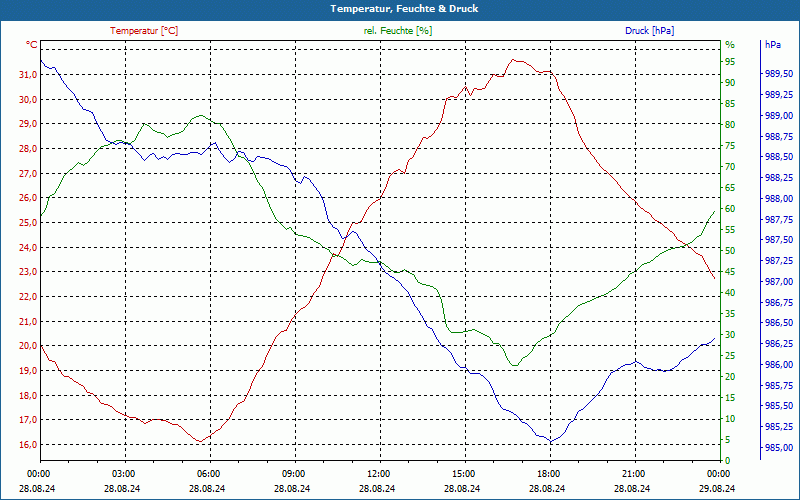
Task: Click the '26,0' temperature axis tick
Action: click(29, 198)
